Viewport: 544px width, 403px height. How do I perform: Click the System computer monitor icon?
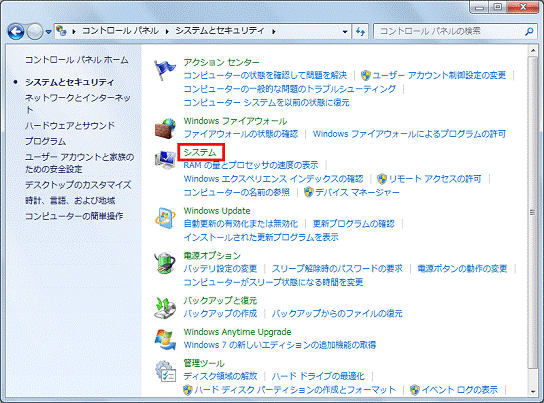(x=165, y=160)
